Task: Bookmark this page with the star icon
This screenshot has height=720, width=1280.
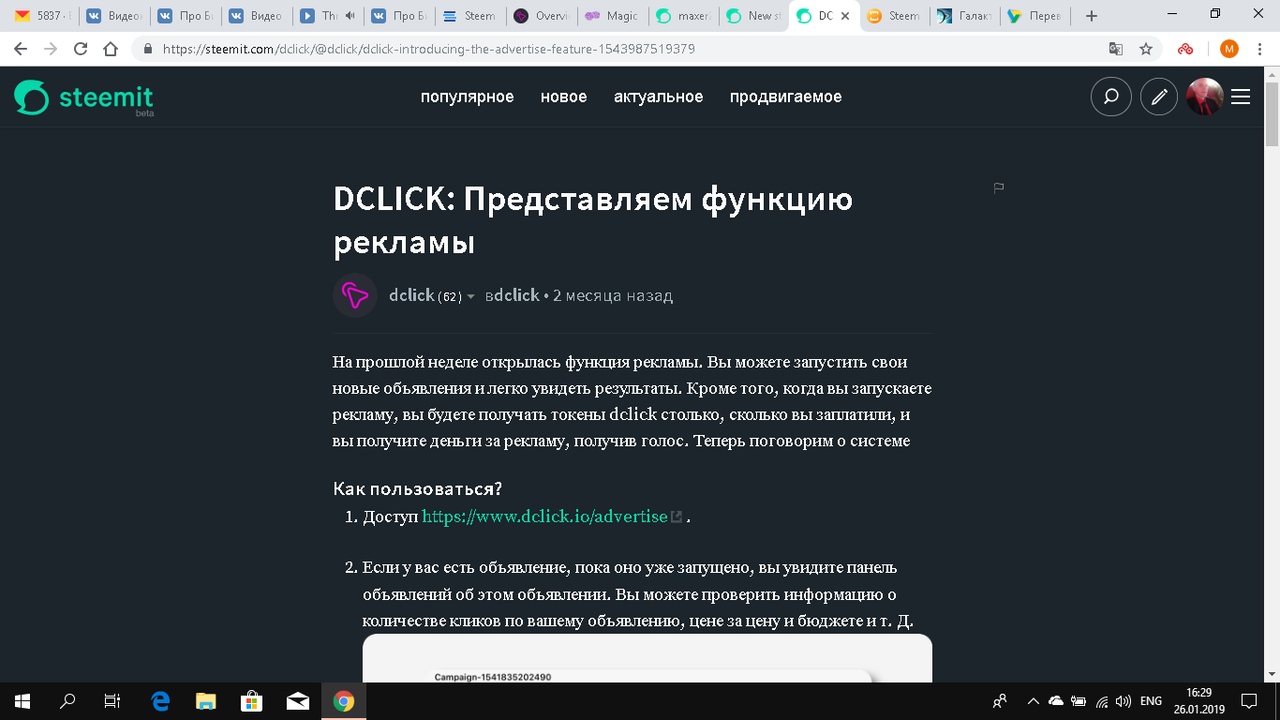Action: tap(1146, 49)
